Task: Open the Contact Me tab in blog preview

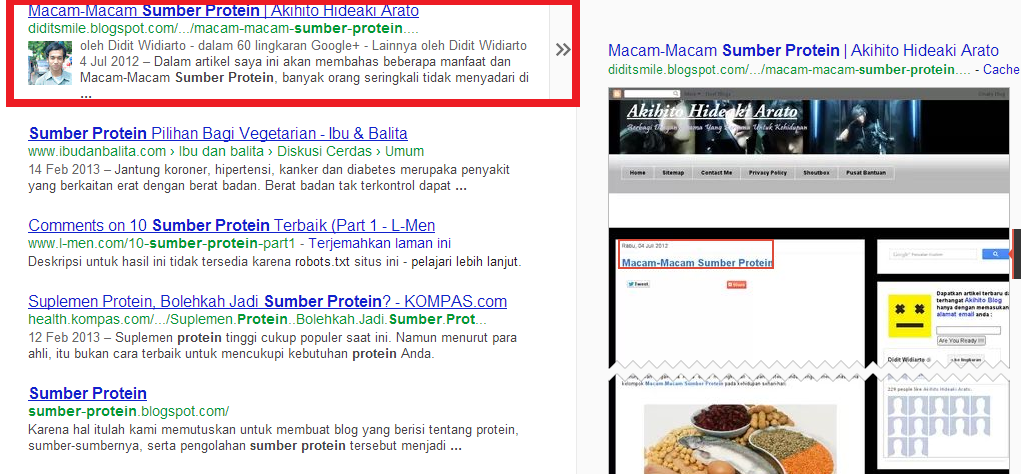Action: point(716,173)
